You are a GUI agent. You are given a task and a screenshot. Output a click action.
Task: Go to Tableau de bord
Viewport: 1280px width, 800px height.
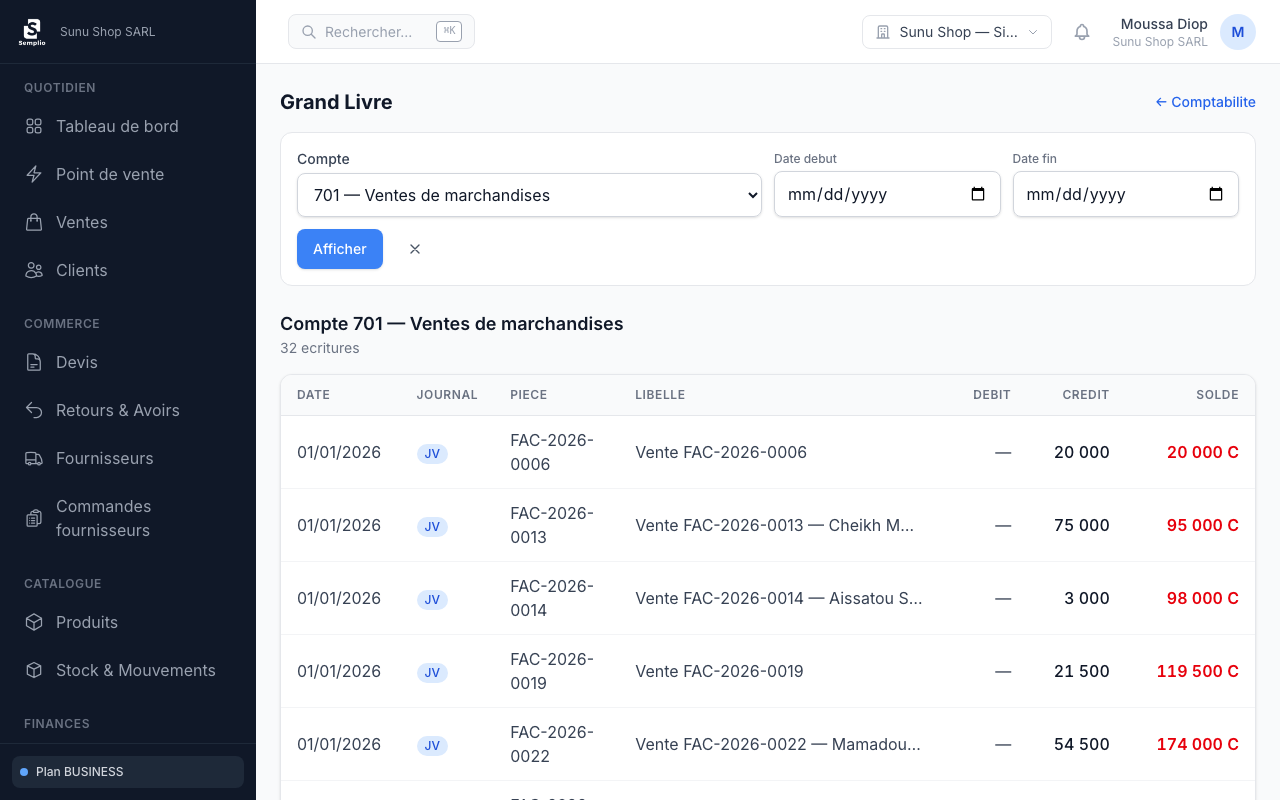(117, 126)
